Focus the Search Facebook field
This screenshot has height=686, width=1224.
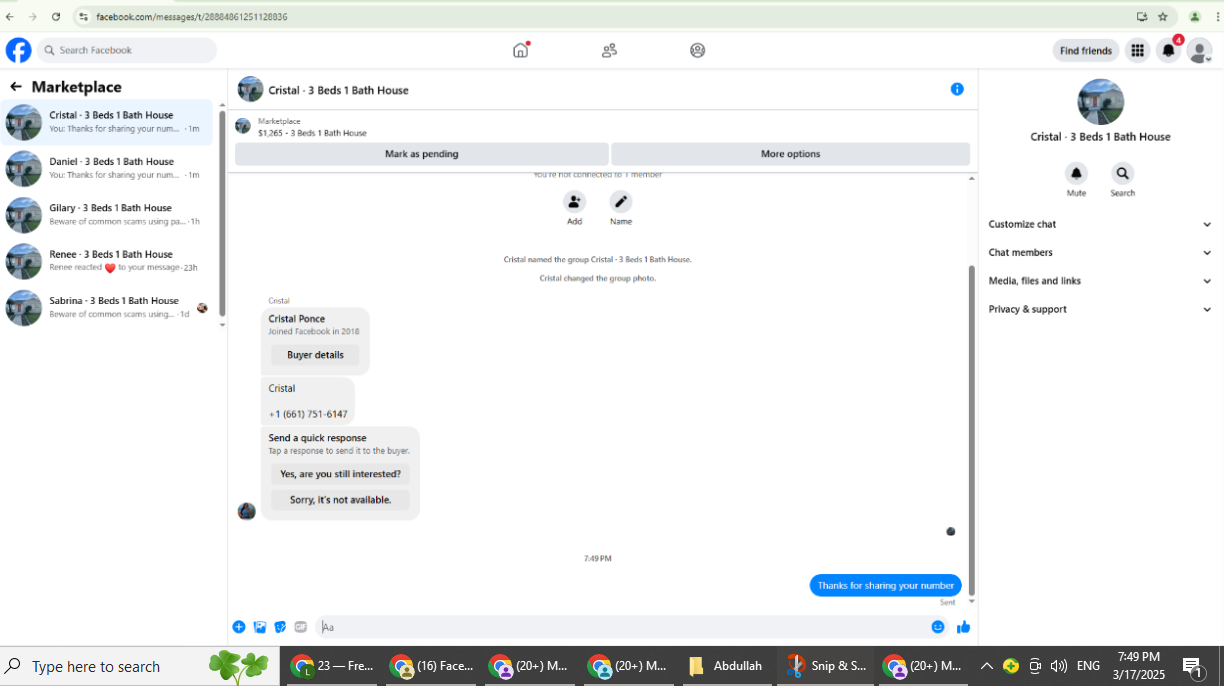click(127, 50)
